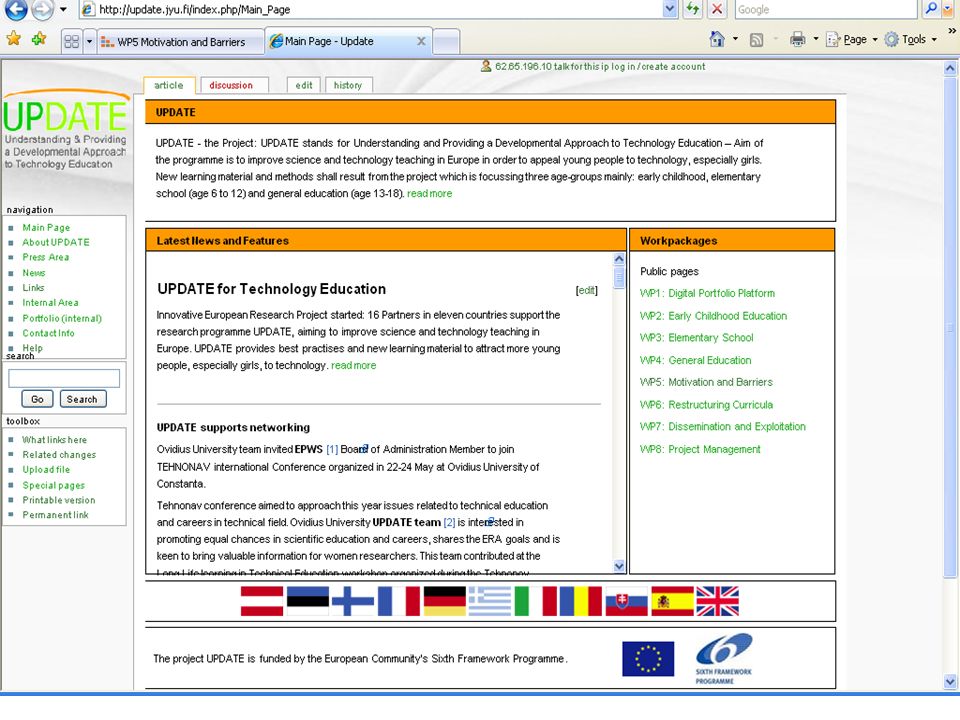Screen dimensions: 960x720
Task: Open the edit tab
Action: point(304,85)
